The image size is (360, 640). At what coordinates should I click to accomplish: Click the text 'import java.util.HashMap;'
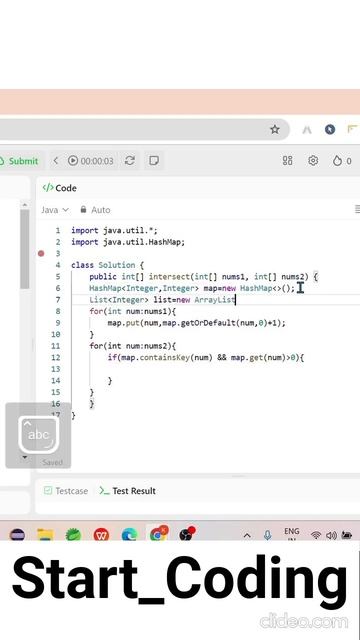[128, 242]
